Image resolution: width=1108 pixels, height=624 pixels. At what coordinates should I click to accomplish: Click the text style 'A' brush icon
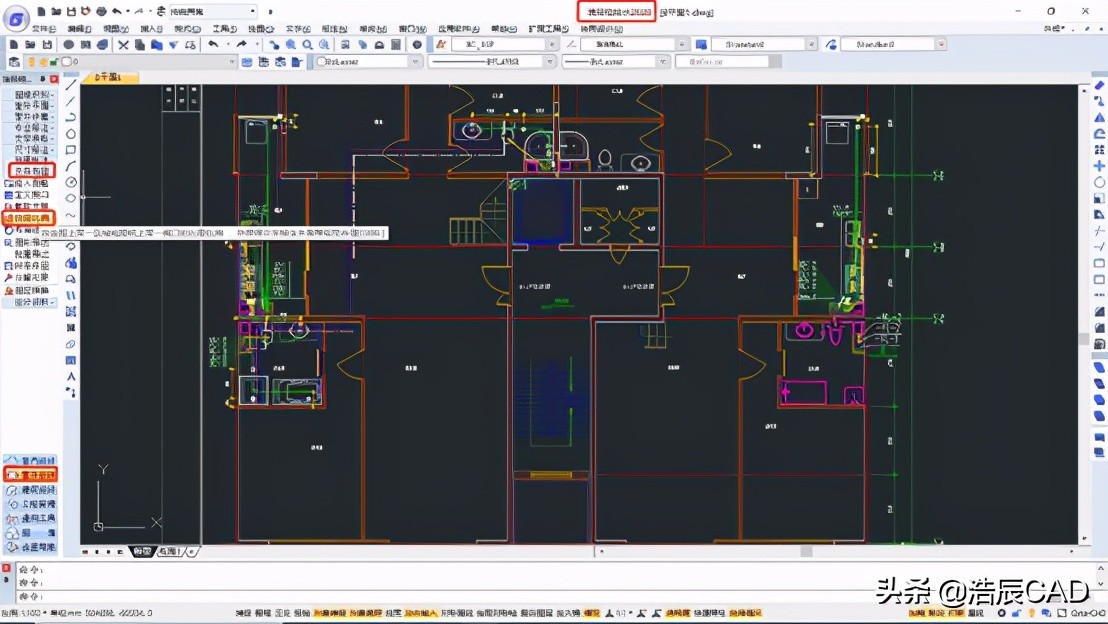[441, 45]
